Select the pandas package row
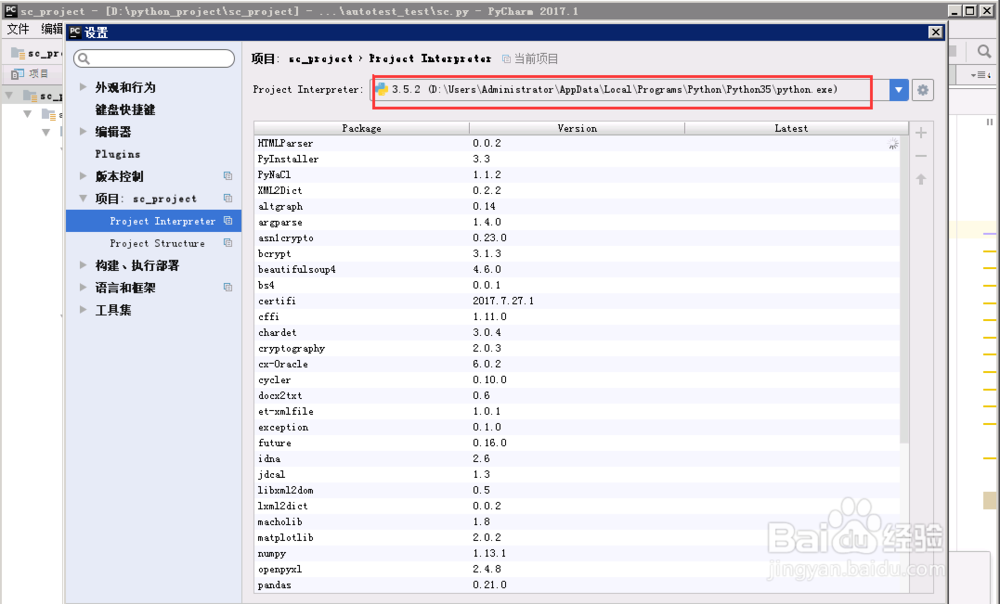The image size is (1000, 604). pyautogui.click(x=577, y=585)
